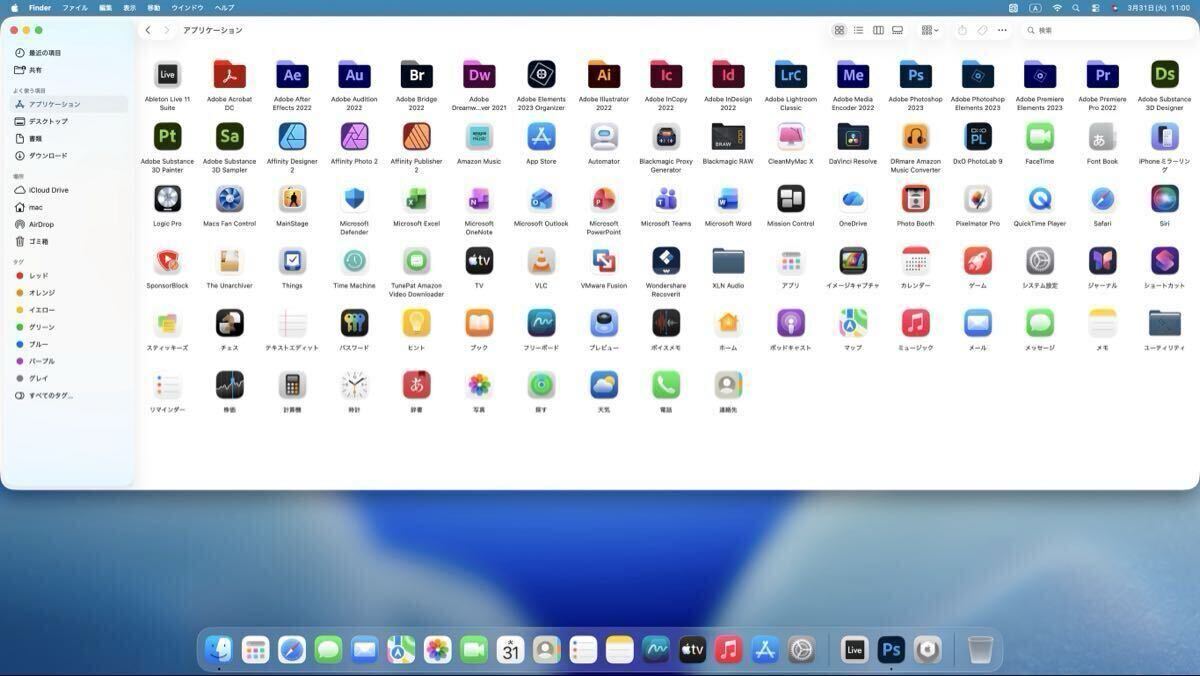Screen dimensions: 1200x676
Task: Select Microsoft Word icon
Action: point(728,199)
